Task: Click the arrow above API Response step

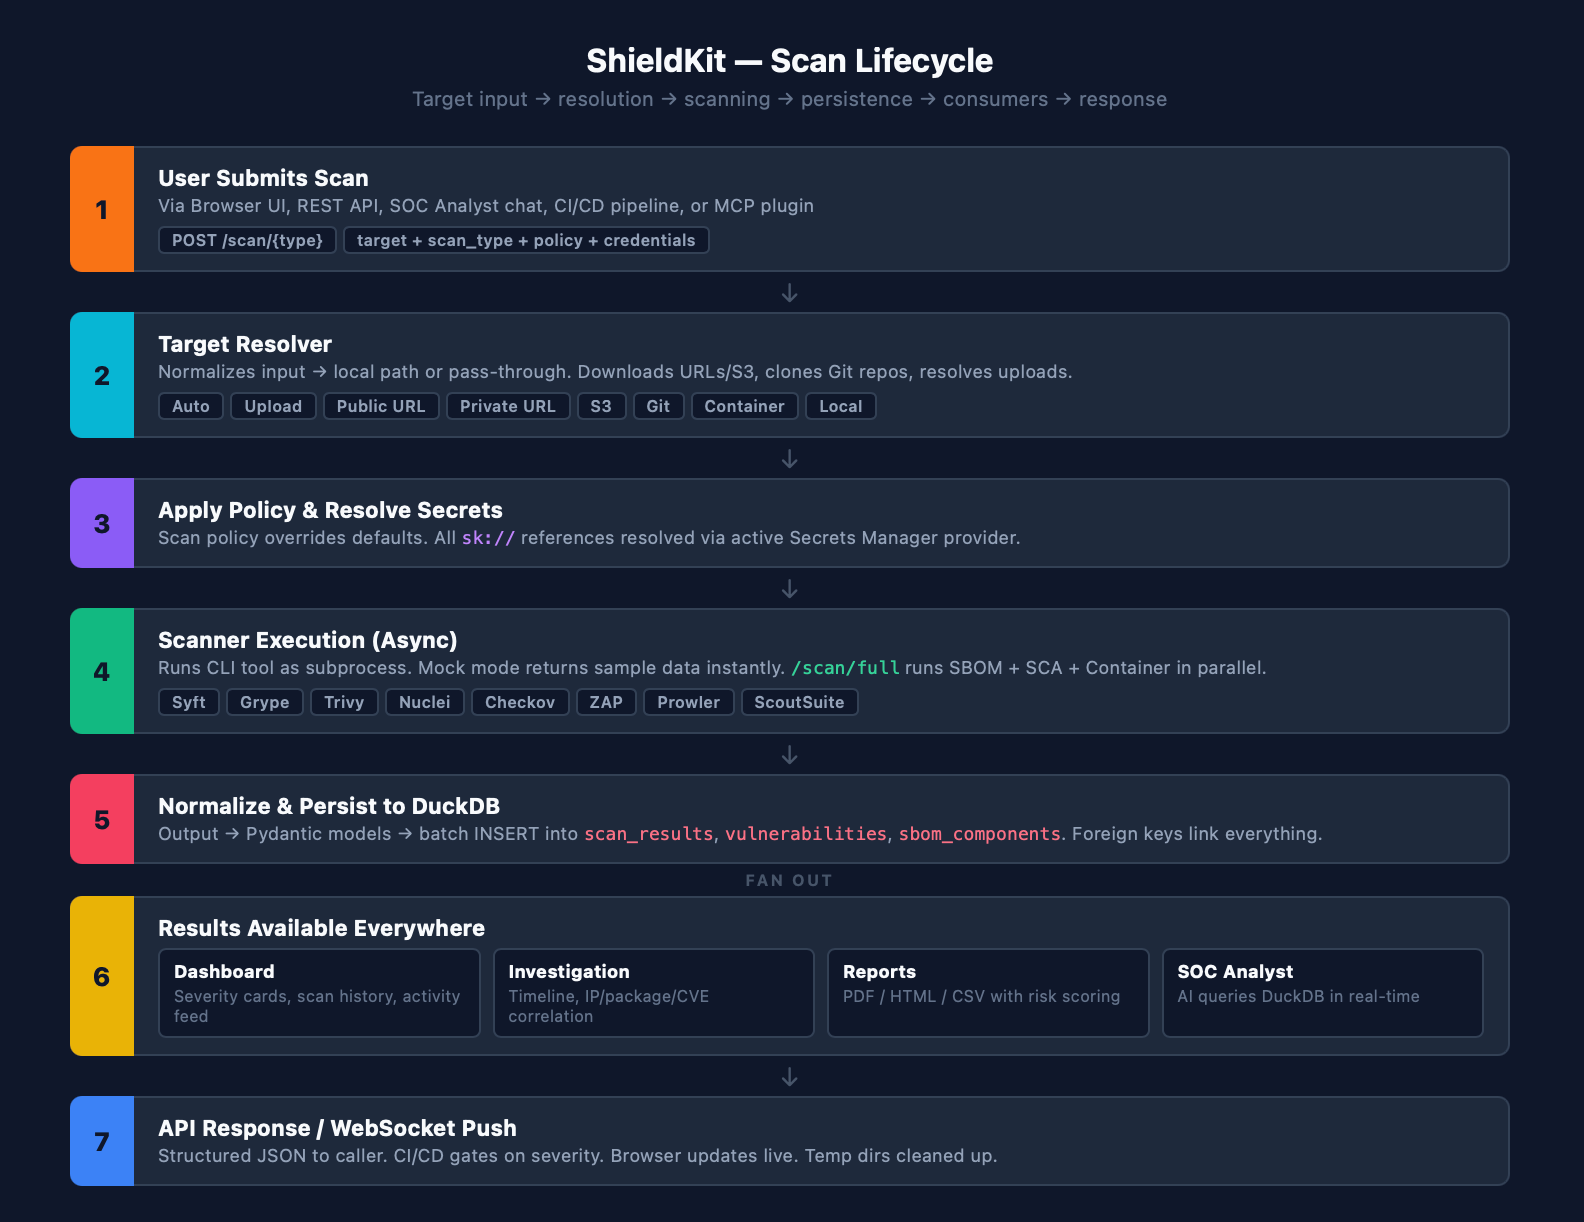Action: [789, 1077]
